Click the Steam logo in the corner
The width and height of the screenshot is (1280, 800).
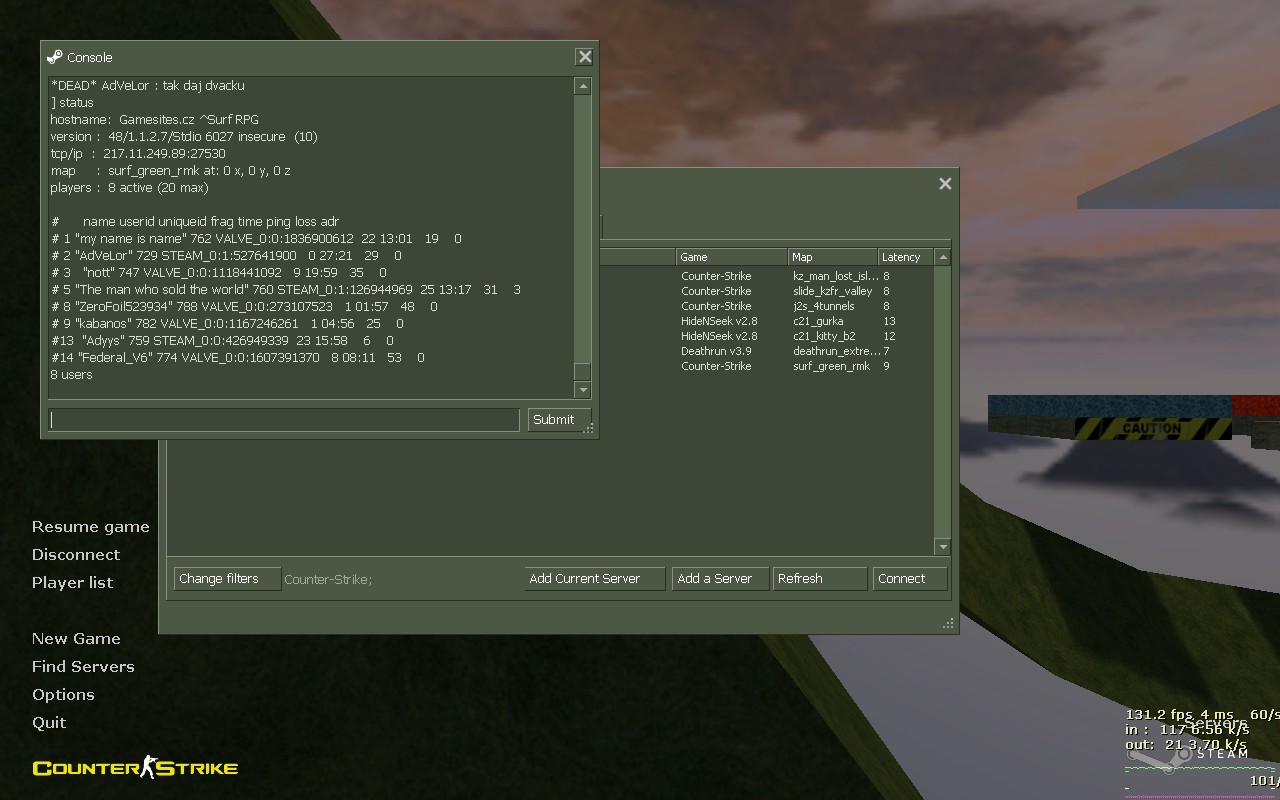click(x=1190, y=754)
